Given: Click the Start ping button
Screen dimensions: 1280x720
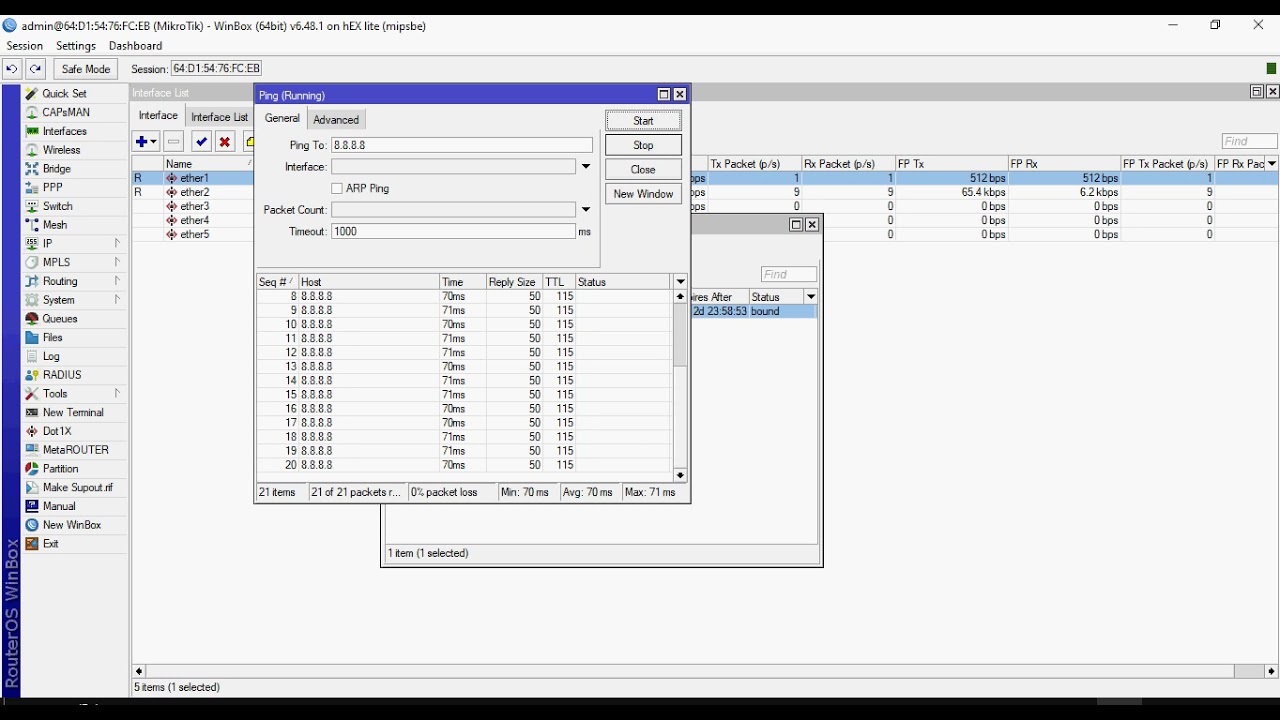Looking at the screenshot, I should pos(643,120).
